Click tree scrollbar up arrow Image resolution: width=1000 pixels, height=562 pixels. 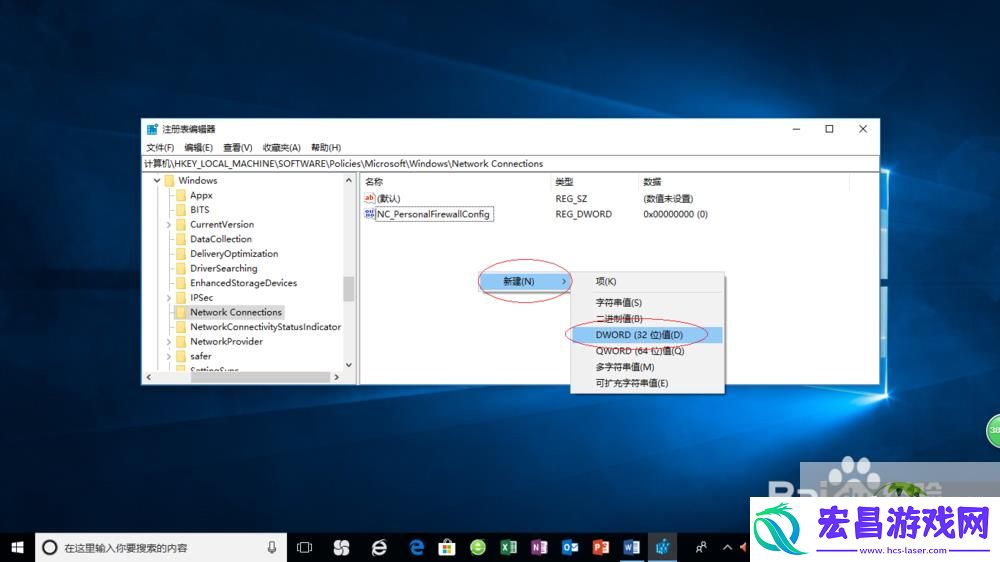point(348,181)
